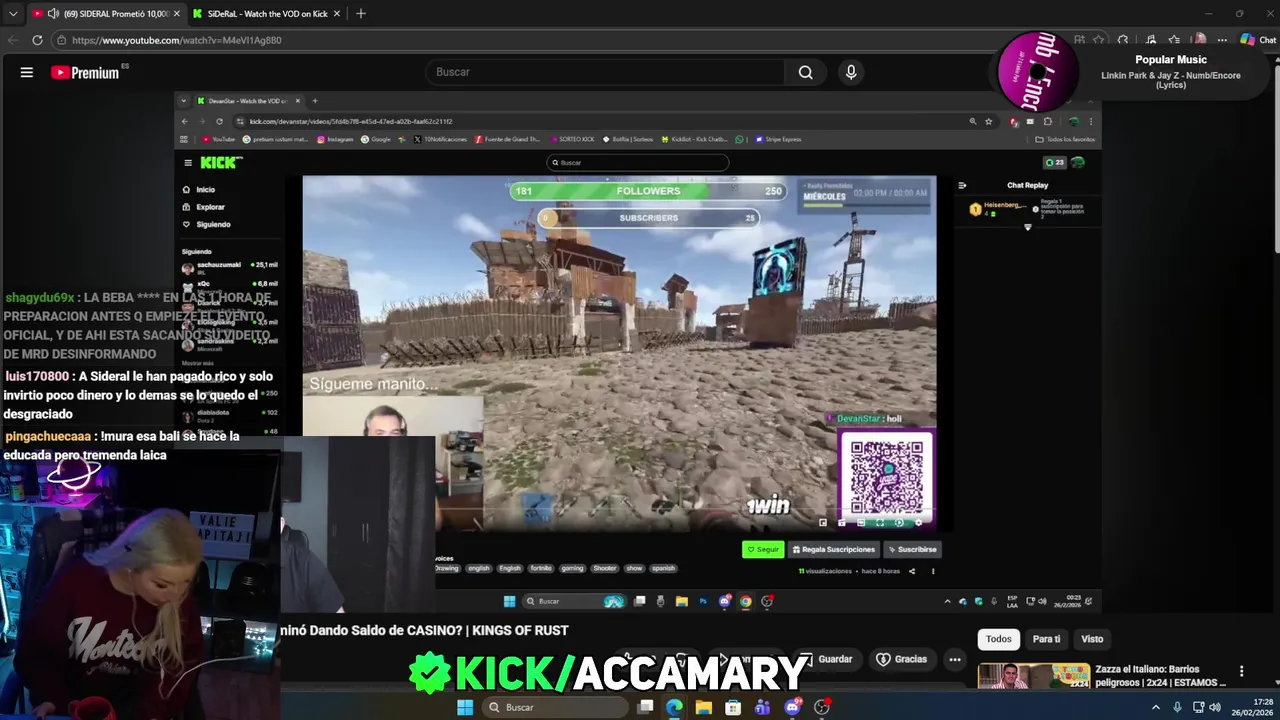The width and height of the screenshot is (1280, 720).
Task: Go back in the browser
Action: [13, 40]
